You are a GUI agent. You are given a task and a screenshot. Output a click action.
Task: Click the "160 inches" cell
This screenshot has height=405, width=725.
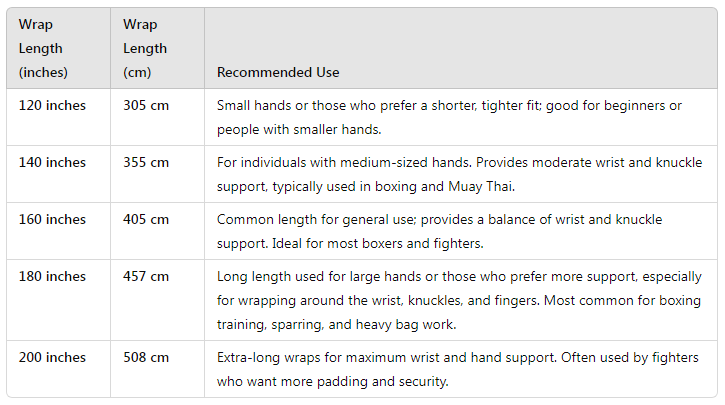(x=52, y=219)
